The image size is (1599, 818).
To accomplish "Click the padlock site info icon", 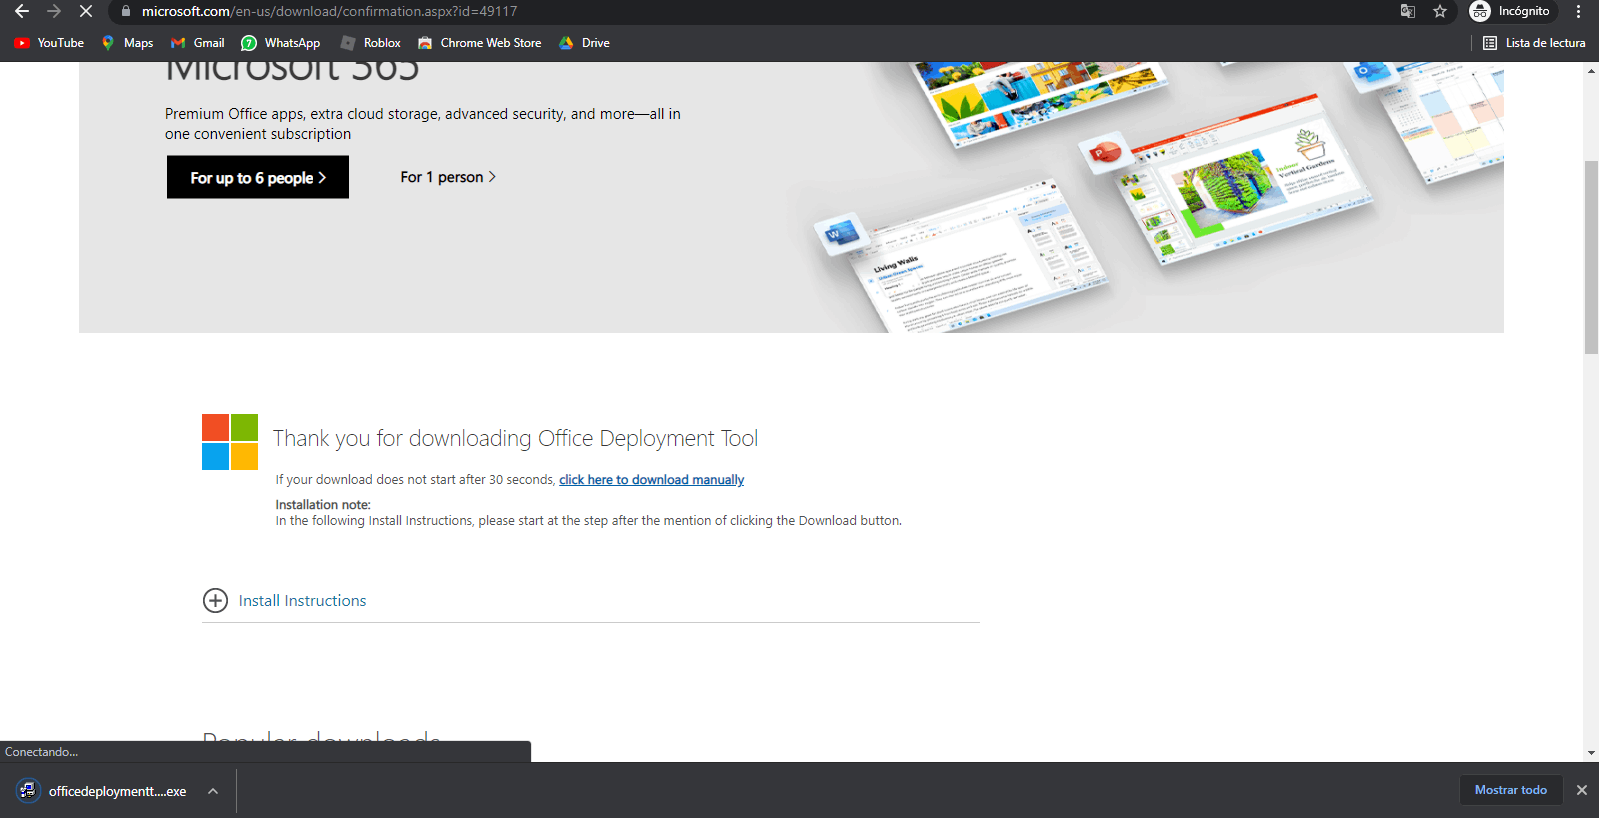I will pos(126,11).
